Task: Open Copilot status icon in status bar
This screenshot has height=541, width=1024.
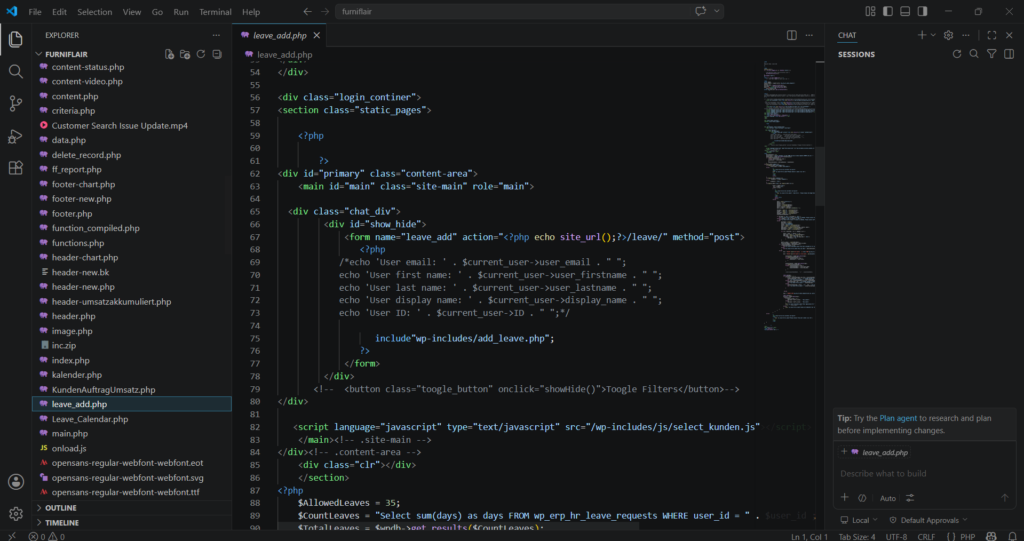Action: (991, 536)
